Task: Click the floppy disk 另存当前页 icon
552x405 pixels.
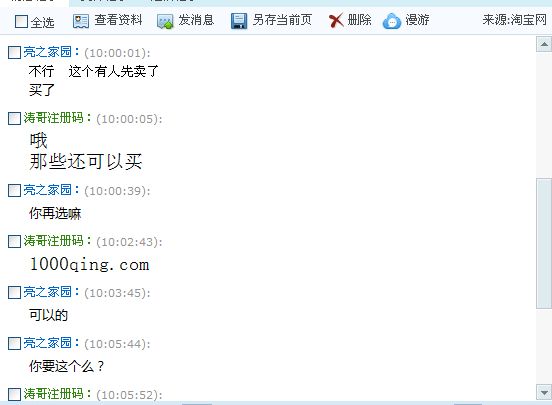Action: click(239, 21)
